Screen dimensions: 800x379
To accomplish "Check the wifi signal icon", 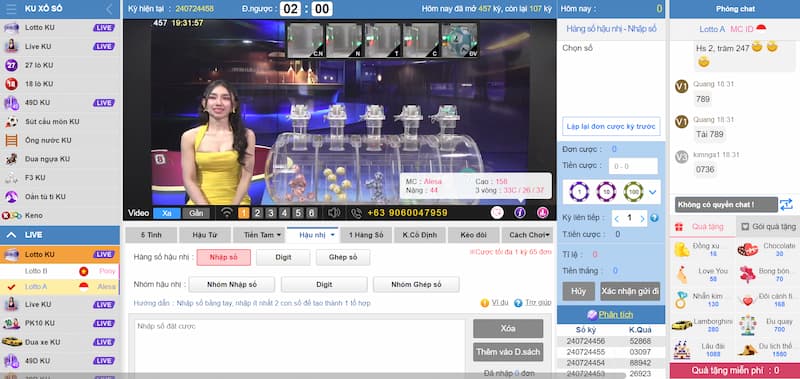I will 227,213.
